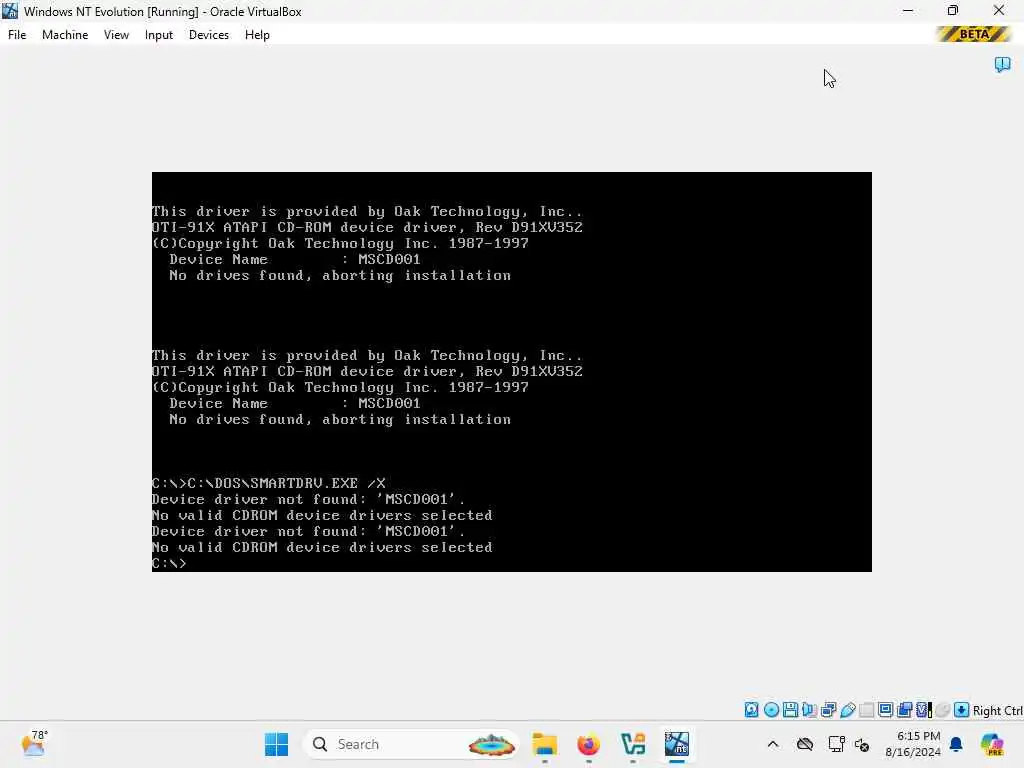Close the VirtualBox window

pyautogui.click(x=999, y=11)
